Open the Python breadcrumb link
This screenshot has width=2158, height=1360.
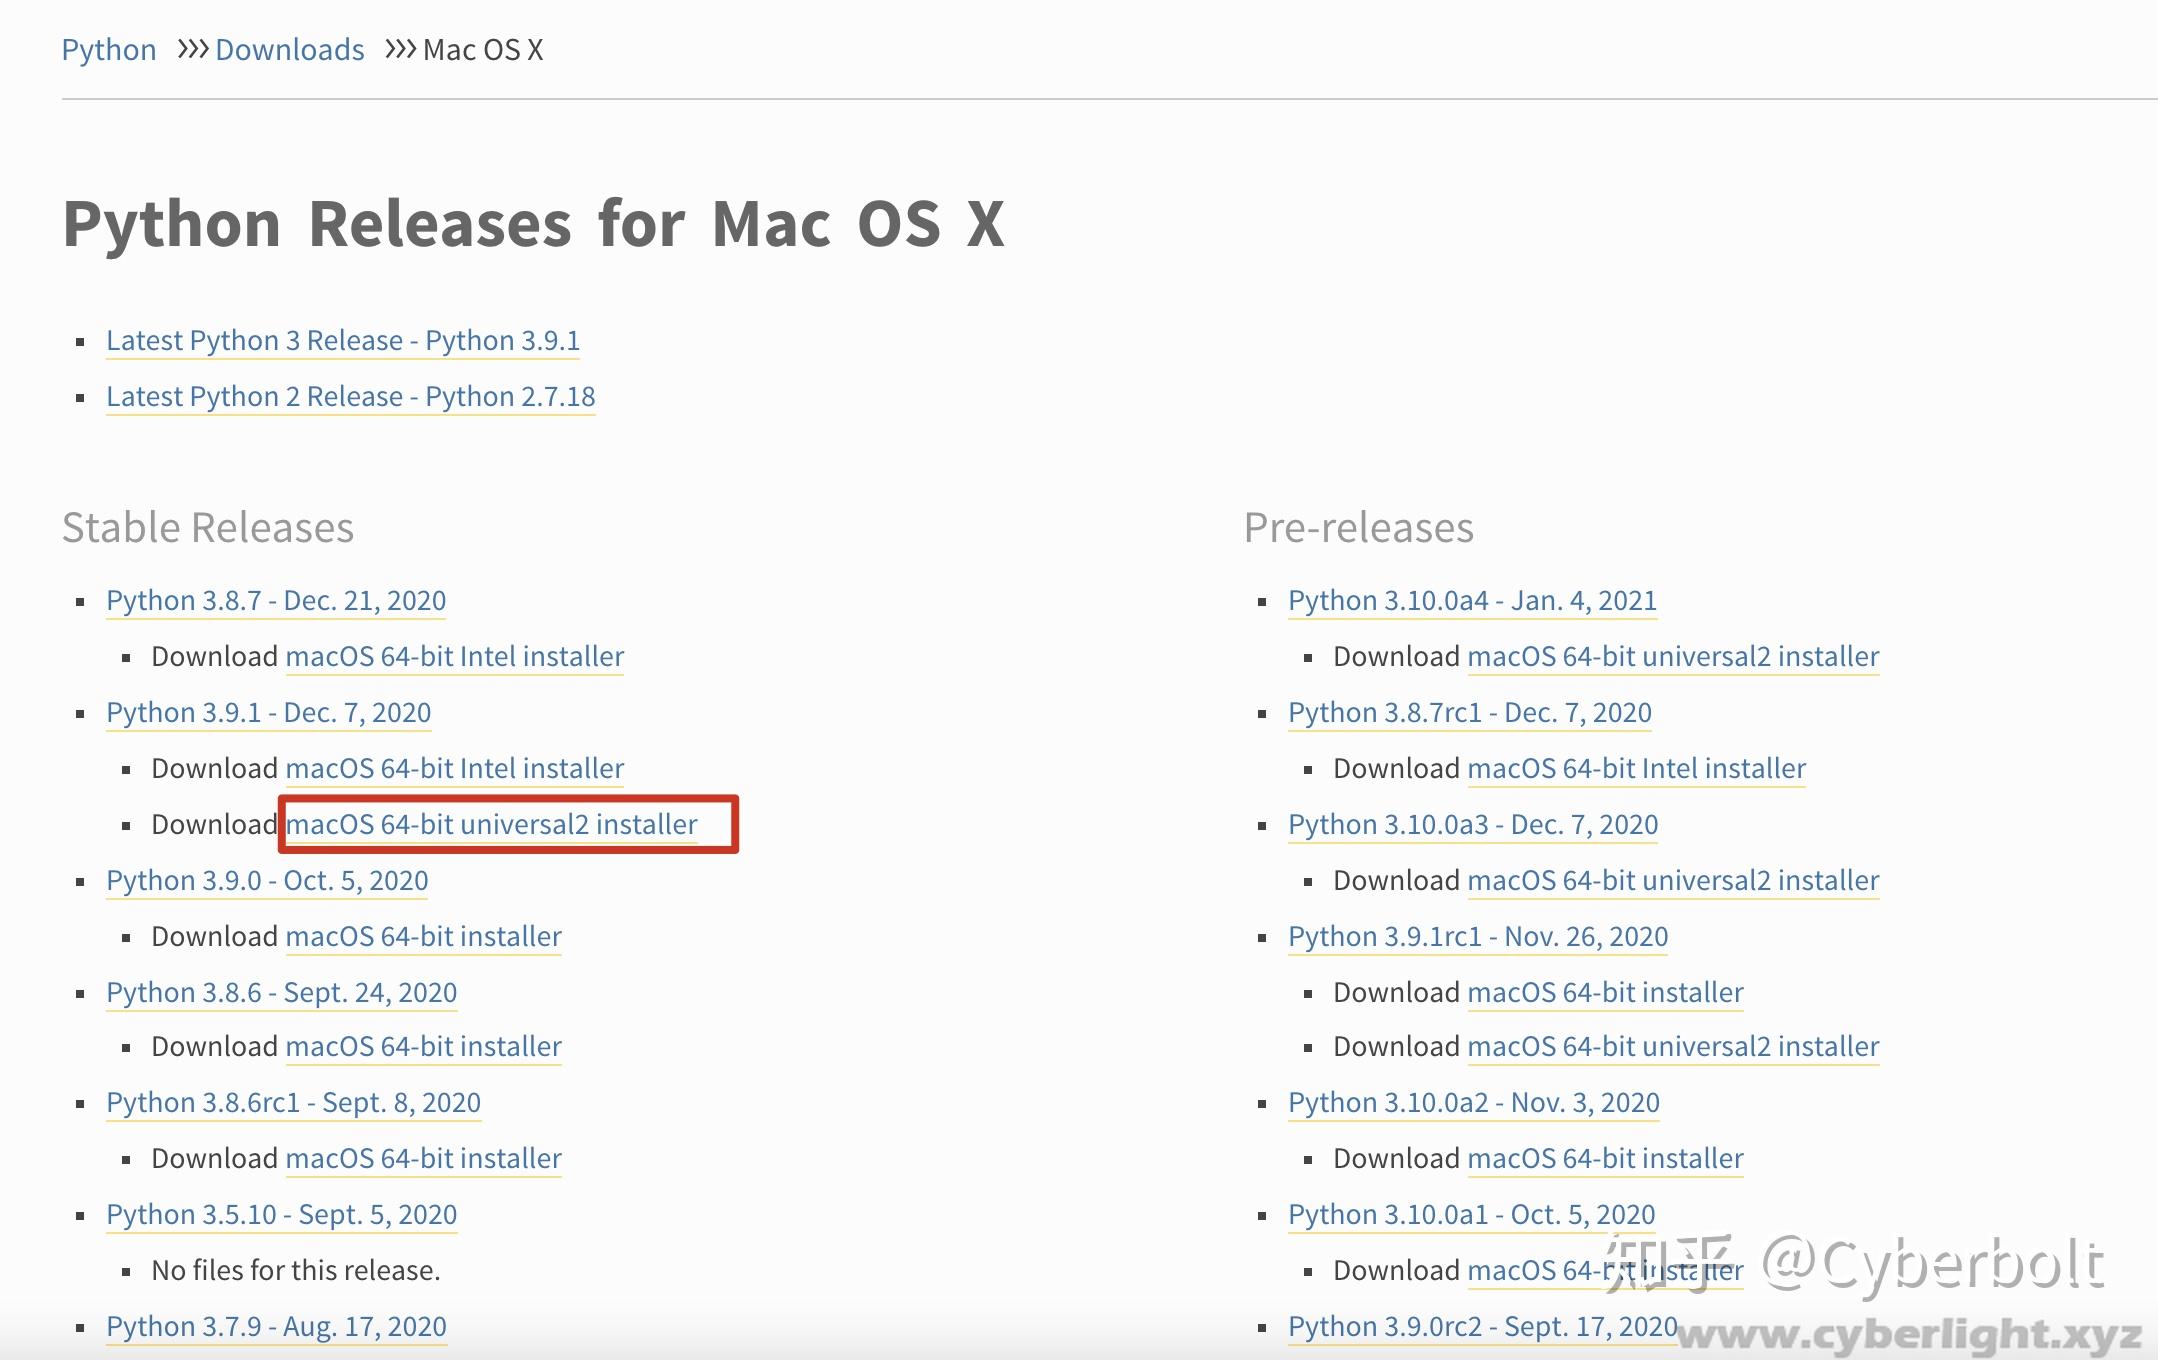point(108,49)
